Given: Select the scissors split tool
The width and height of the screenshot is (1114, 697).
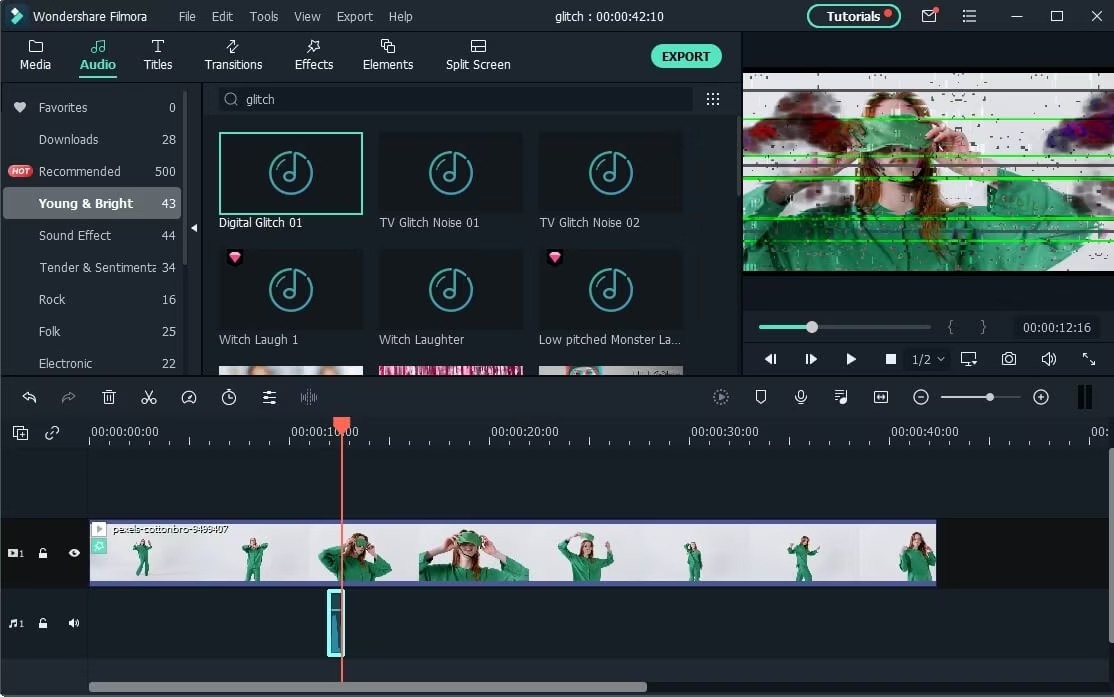Looking at the screenshot, I should tap(148, 397).
